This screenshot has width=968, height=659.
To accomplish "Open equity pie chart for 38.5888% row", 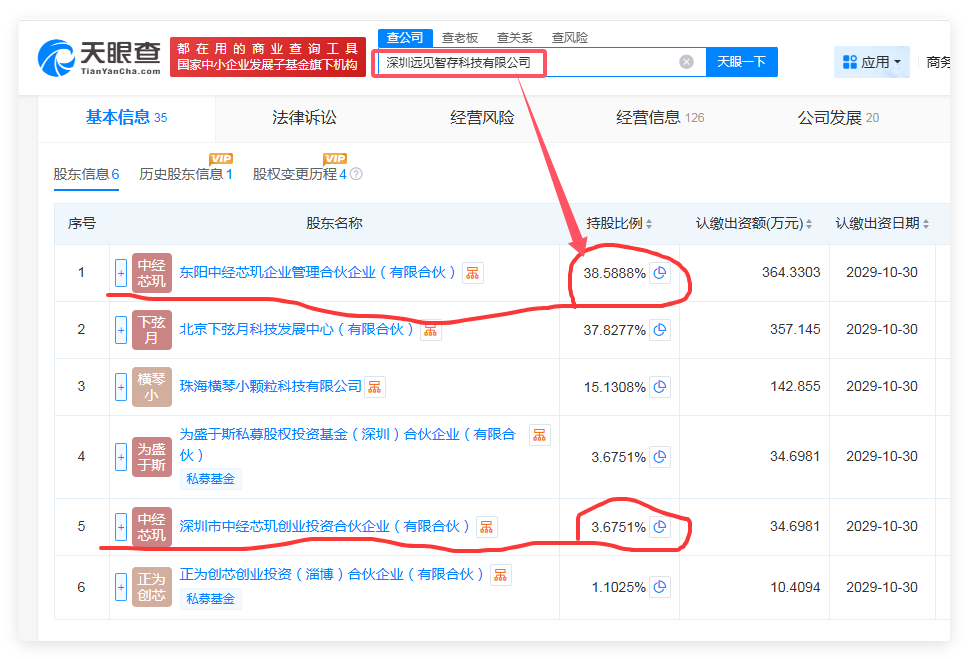I will (660, 273).
